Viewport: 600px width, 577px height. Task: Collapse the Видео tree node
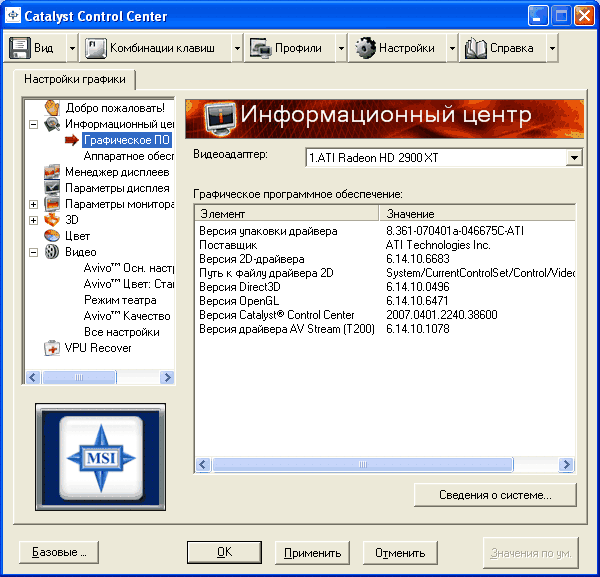[x=34, y=252]
